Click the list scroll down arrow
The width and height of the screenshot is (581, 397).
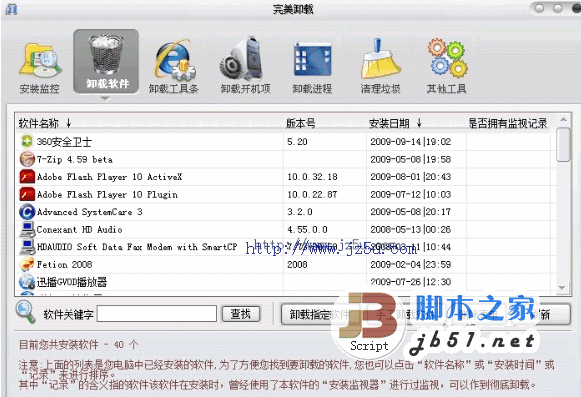[562, 287]
